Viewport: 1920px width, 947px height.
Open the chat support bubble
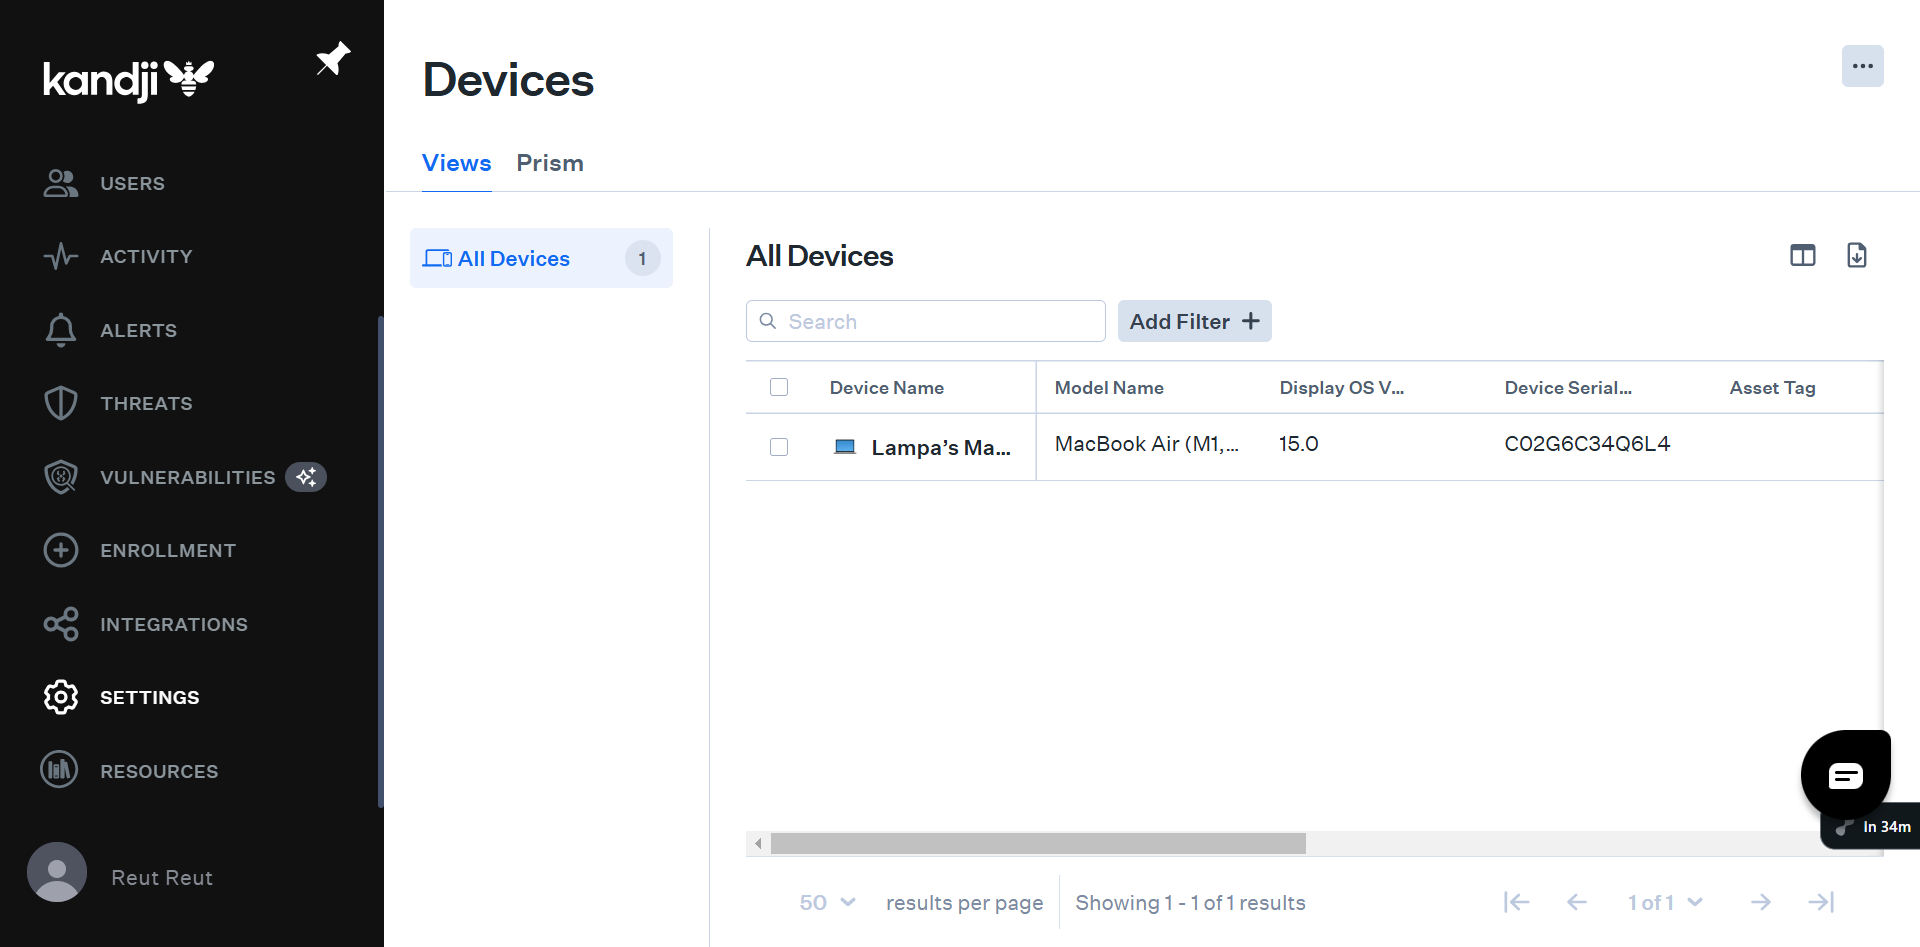(1845, 775)
